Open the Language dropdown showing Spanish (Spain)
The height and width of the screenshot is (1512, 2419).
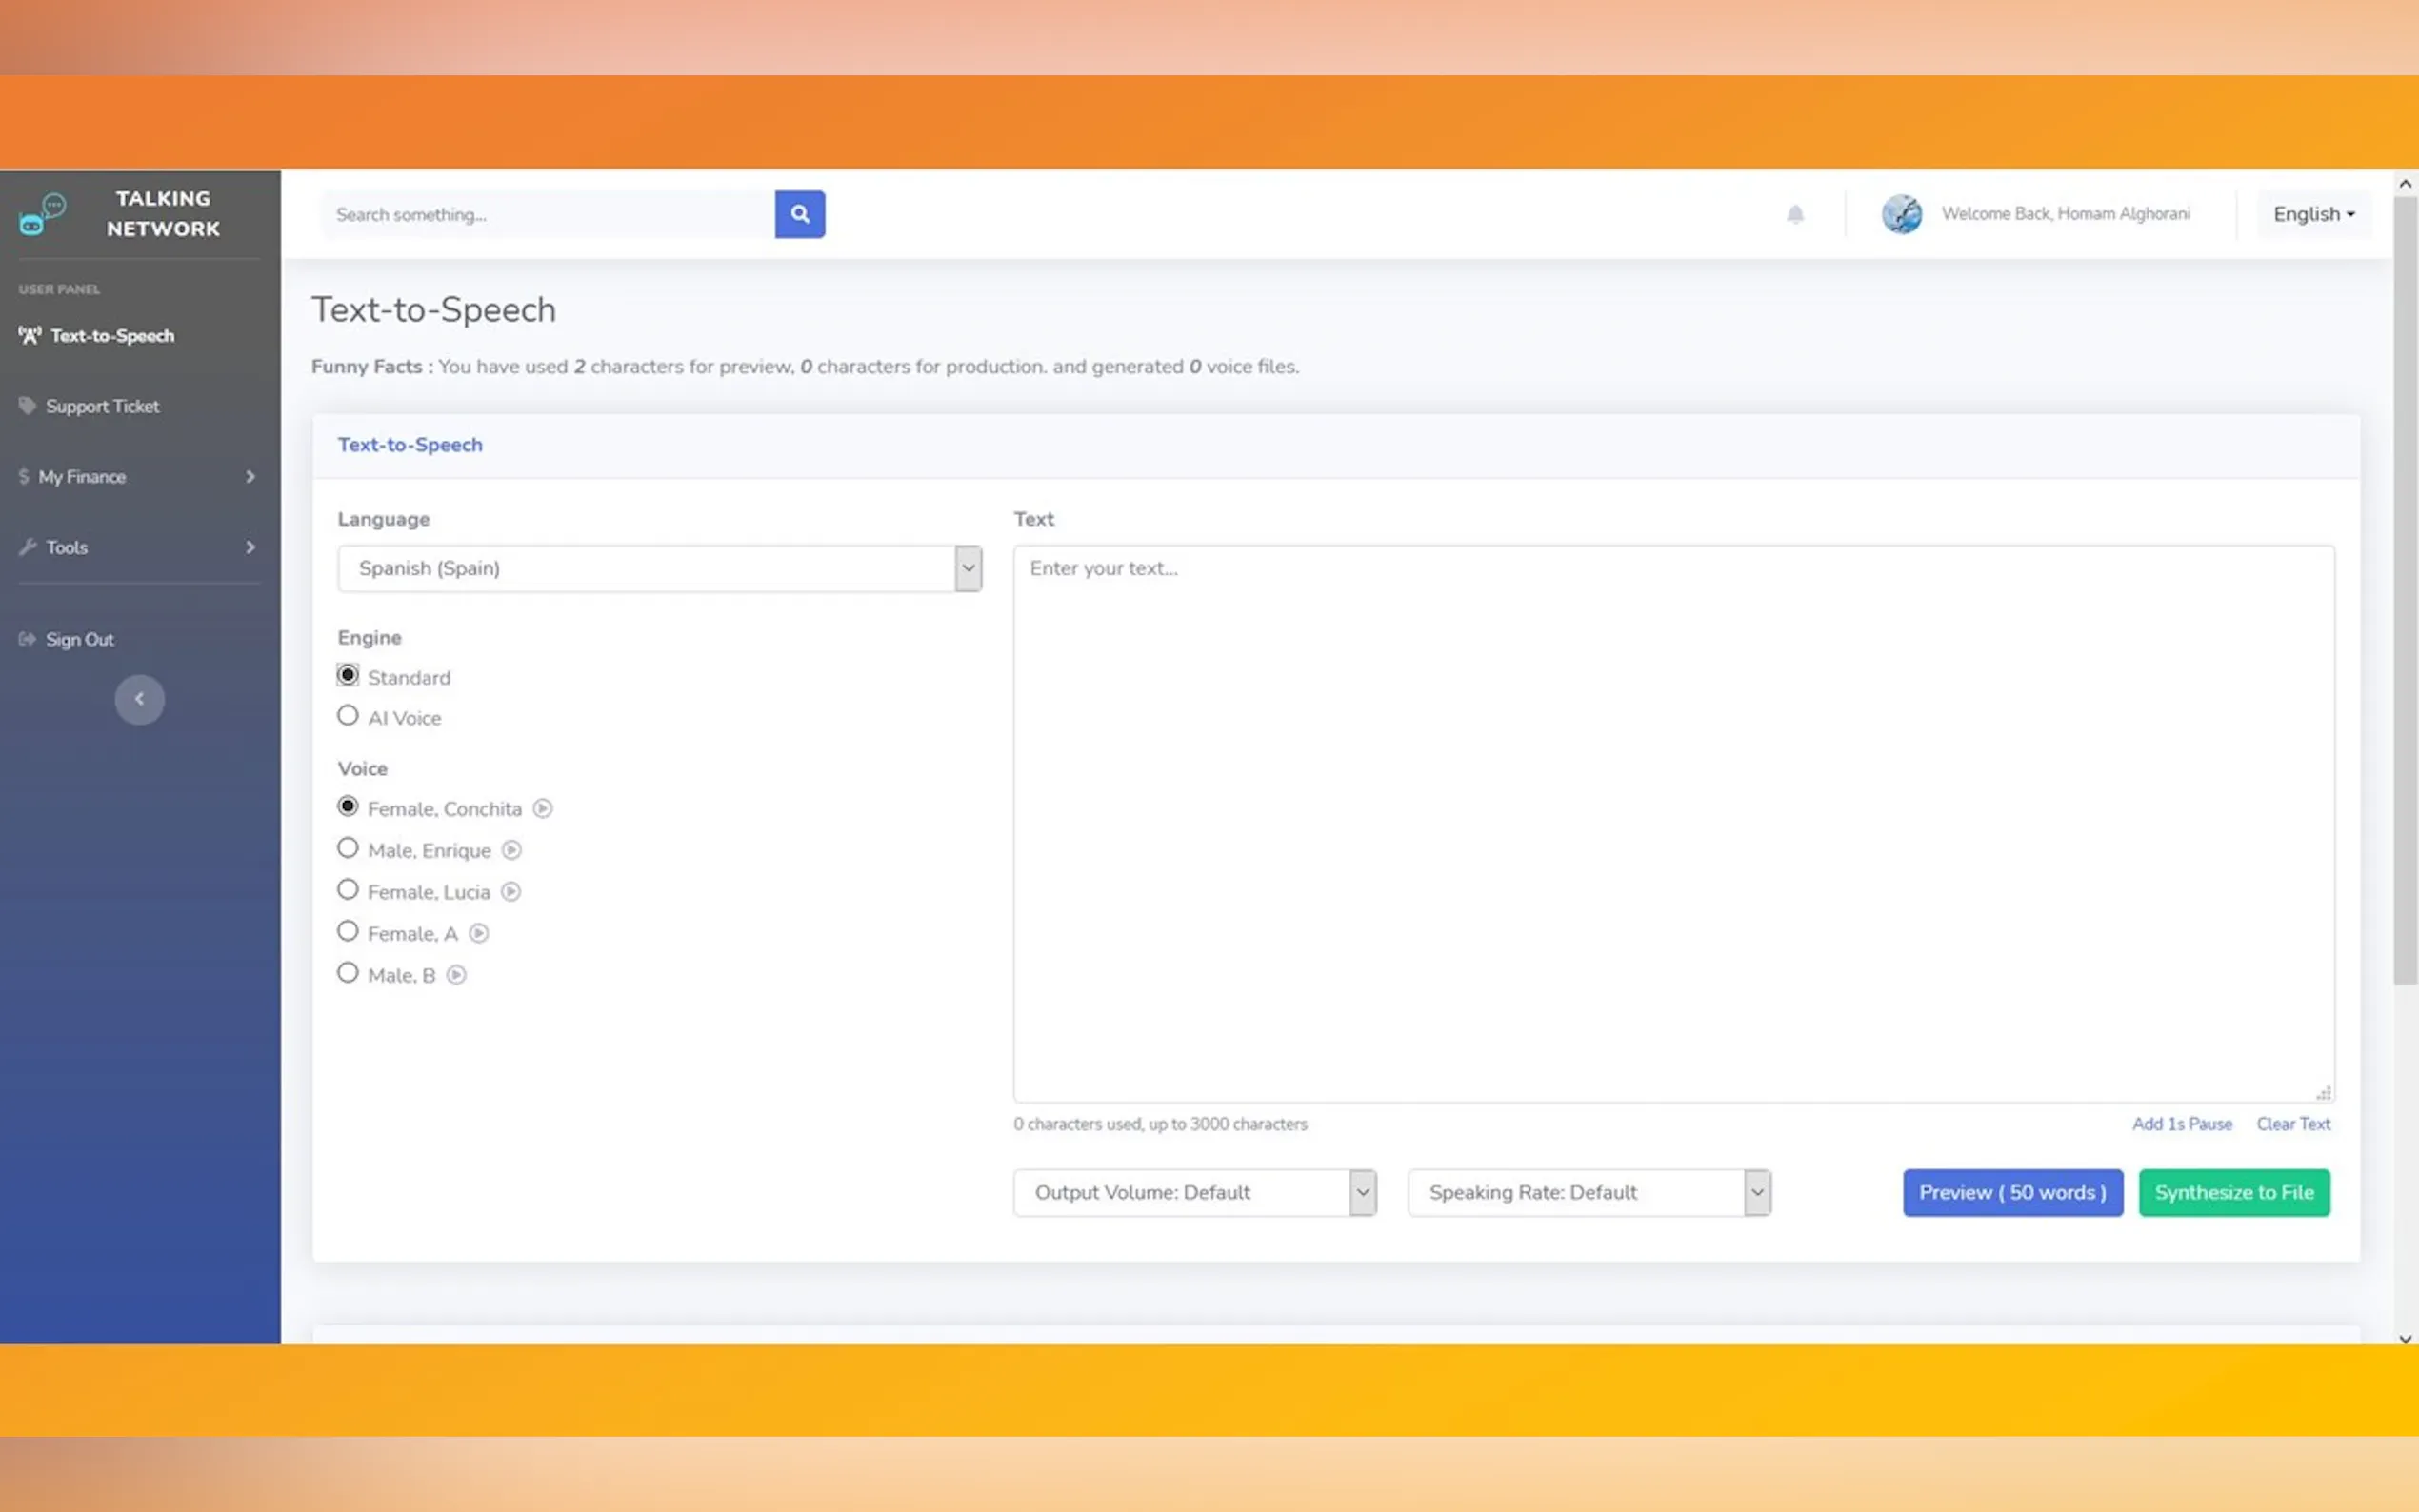click(659, 568)
